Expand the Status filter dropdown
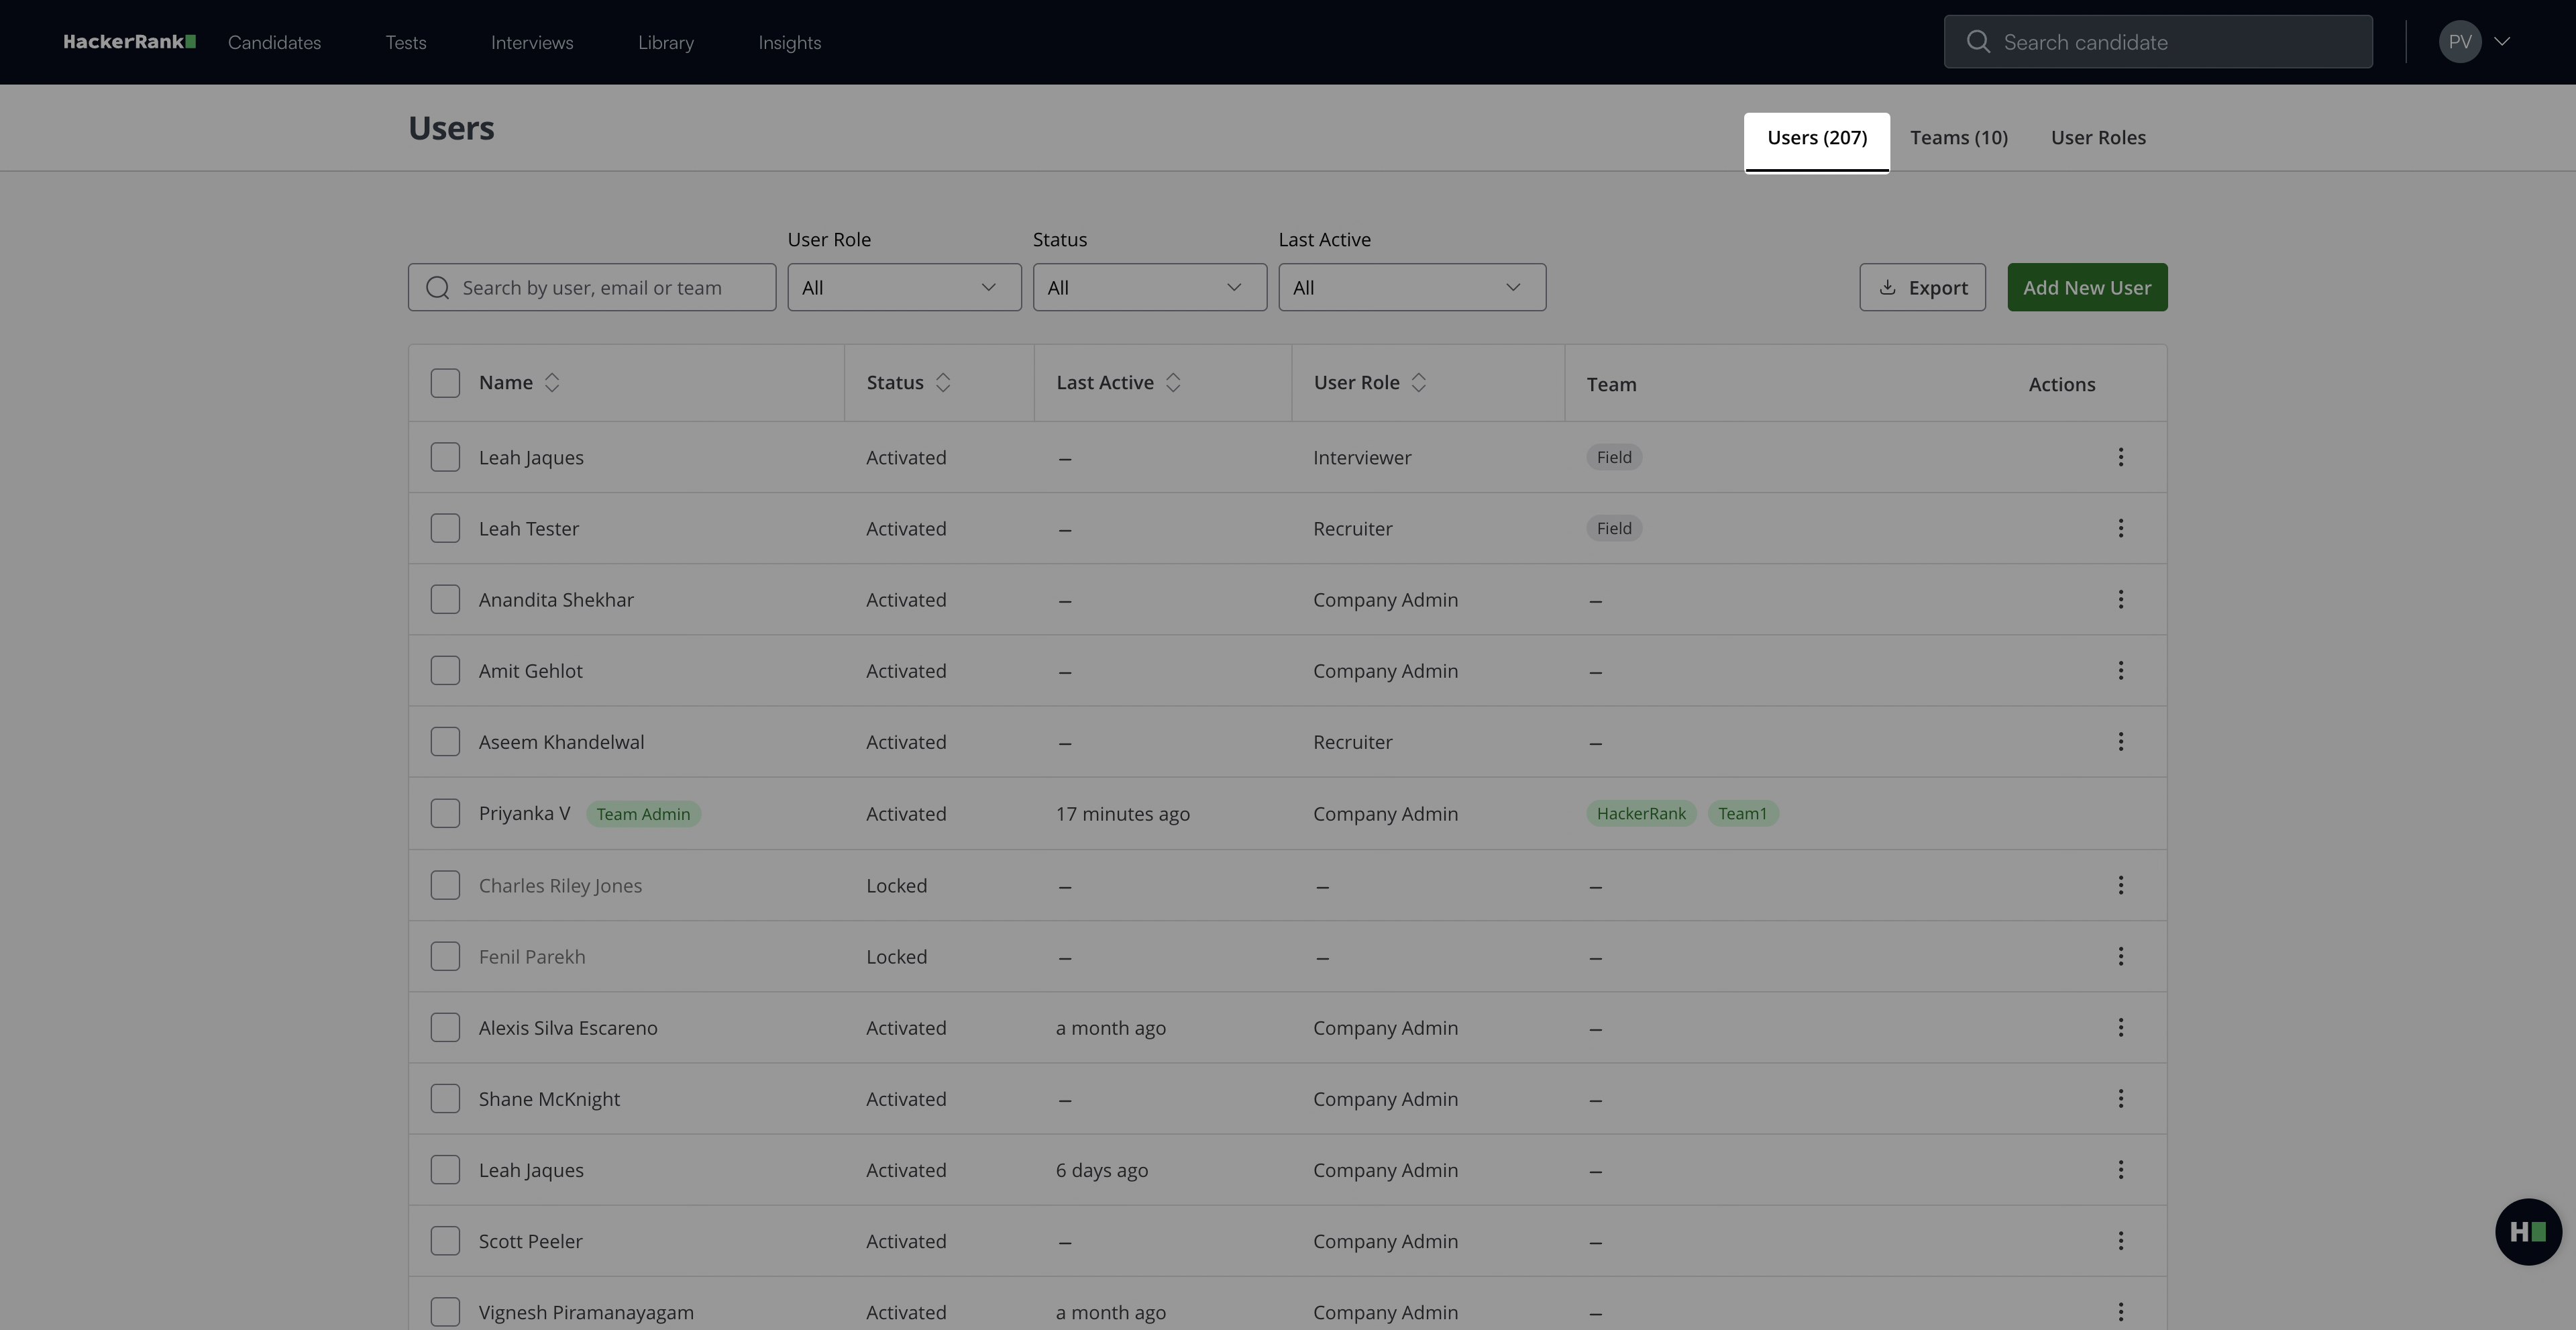The height and width of the screenshot is (1330, 2576). tap(1149, 288)
